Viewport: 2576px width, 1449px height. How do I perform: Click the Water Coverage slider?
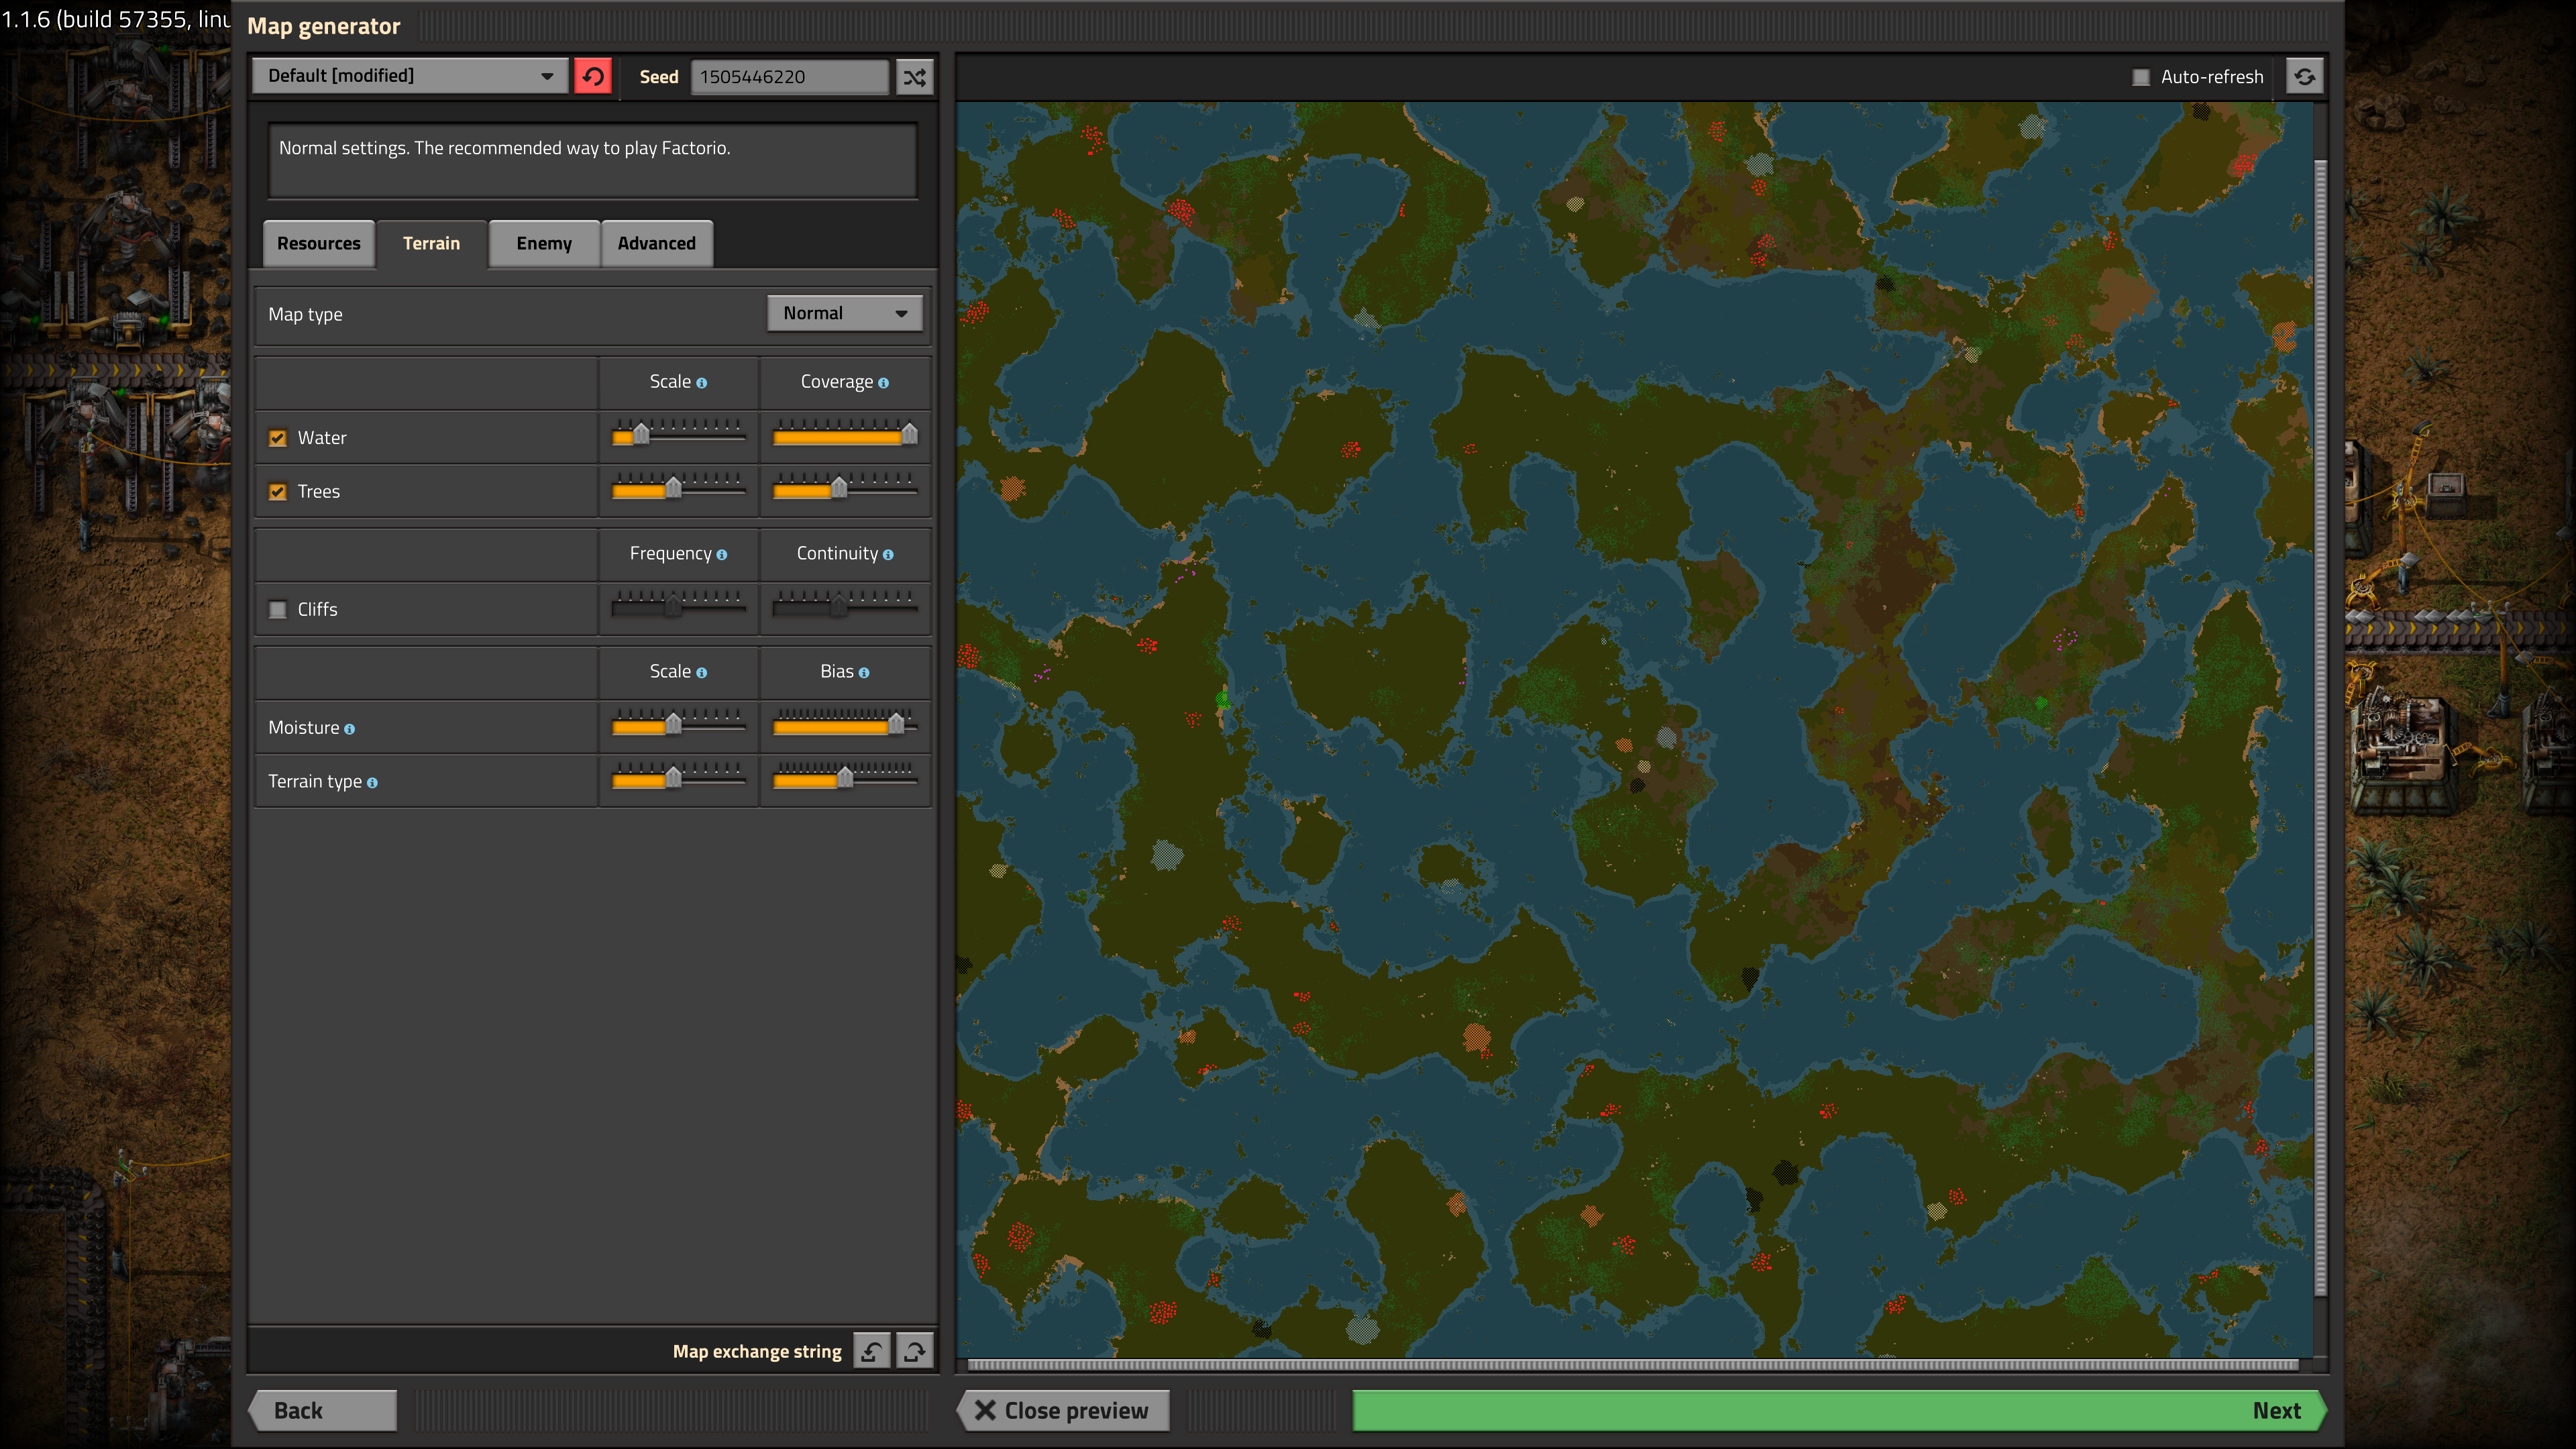[x=845, y=434]
